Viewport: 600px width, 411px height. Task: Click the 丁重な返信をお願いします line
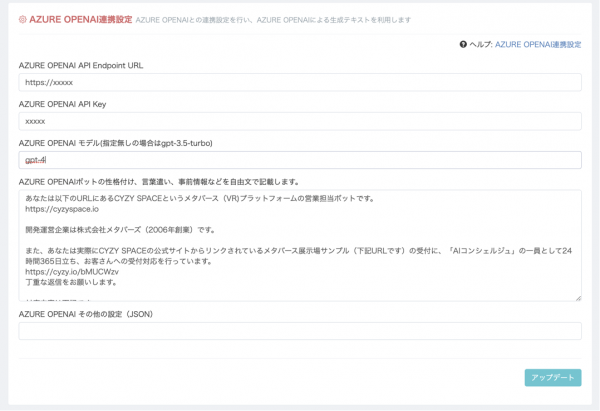tap(71, 282)
